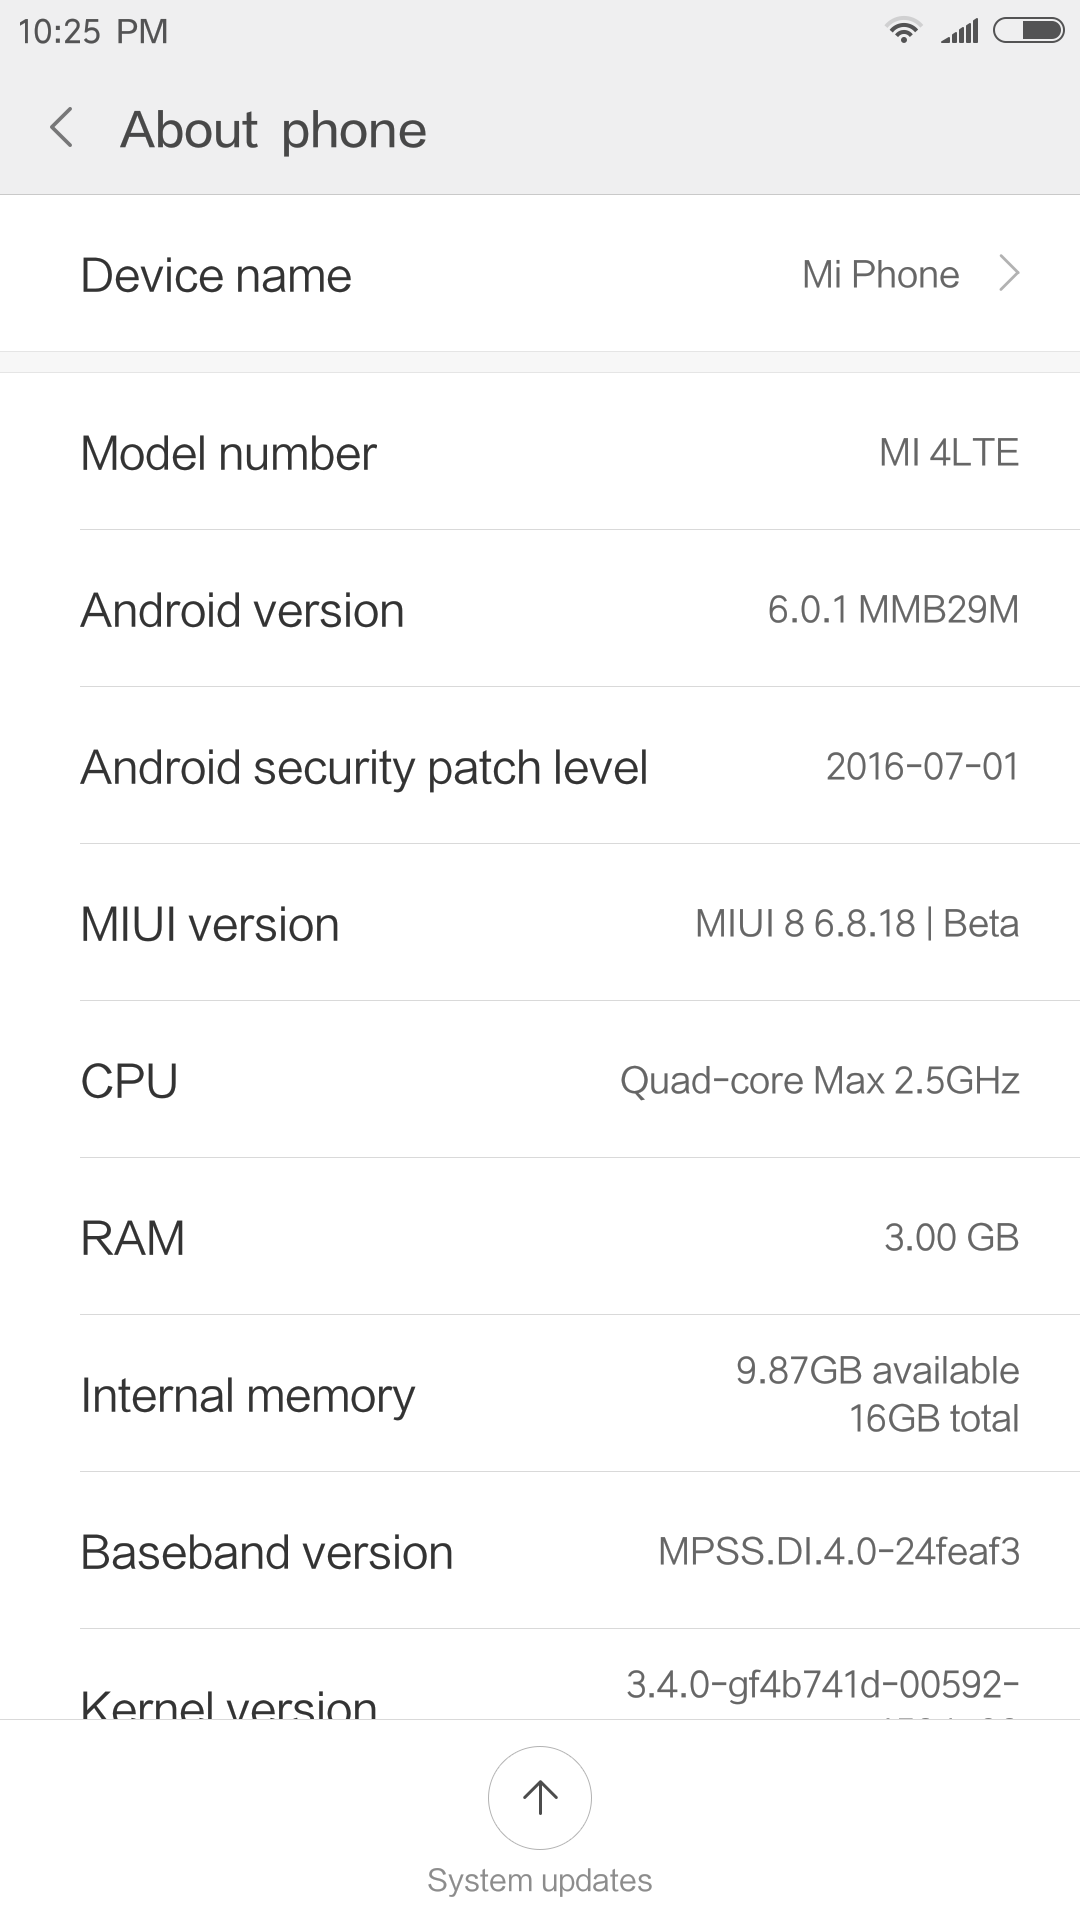The image size is (1080, 1920).
Task: Open Internal memory details
Action: 540,1395
